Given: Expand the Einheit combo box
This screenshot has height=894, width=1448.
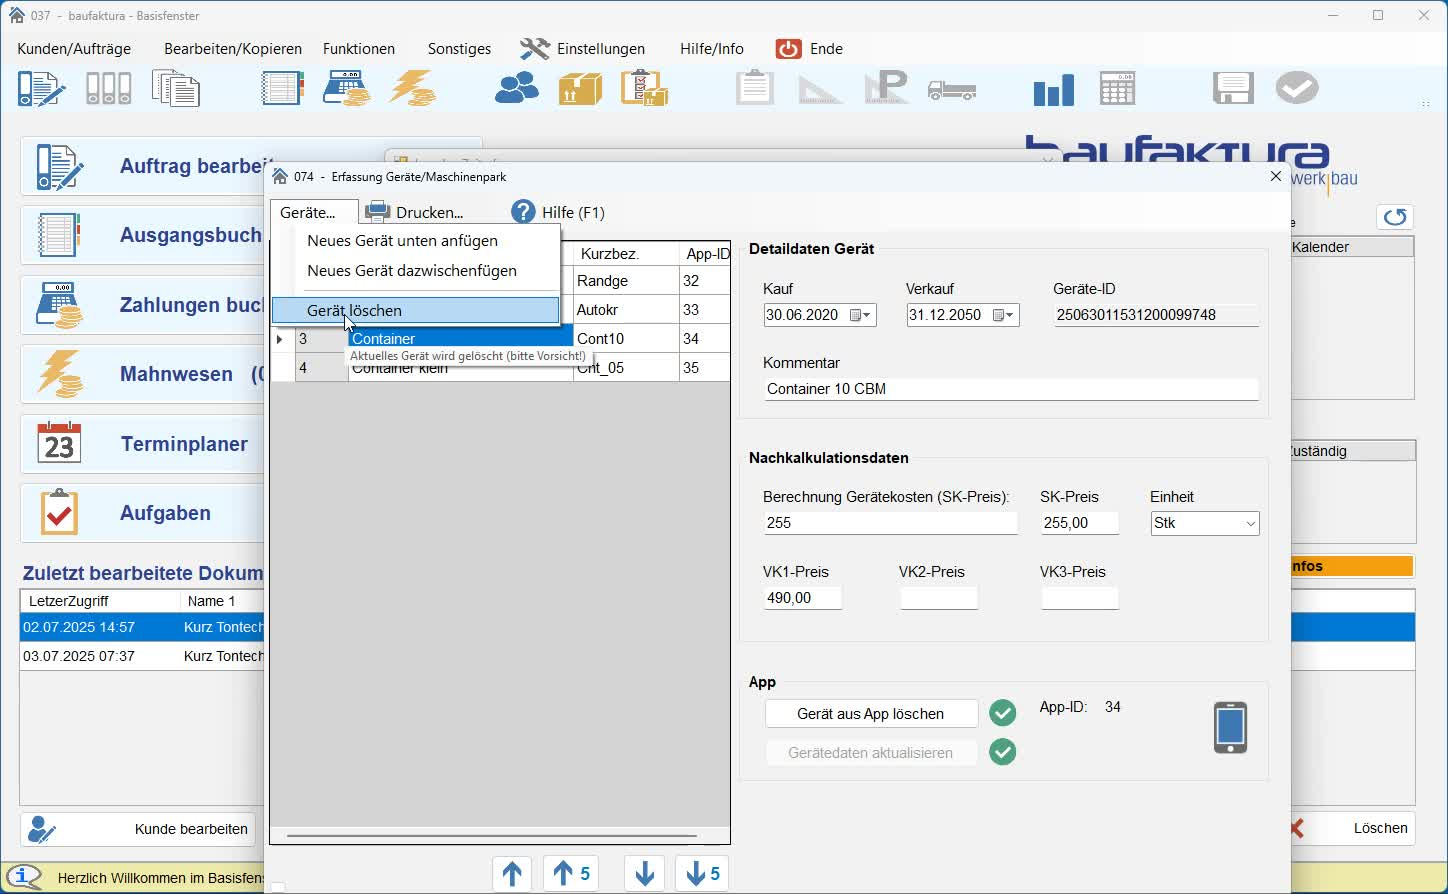Looking at the screenshot, I should pyautogui.click(x=1250, y=524).
